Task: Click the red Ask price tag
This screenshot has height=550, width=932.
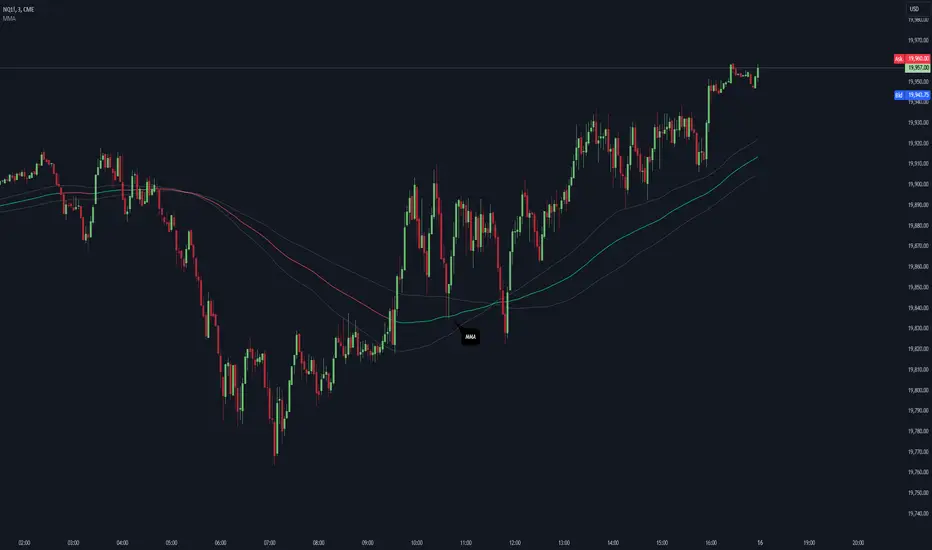Action: pyautogui.click(x=899, y=60)
